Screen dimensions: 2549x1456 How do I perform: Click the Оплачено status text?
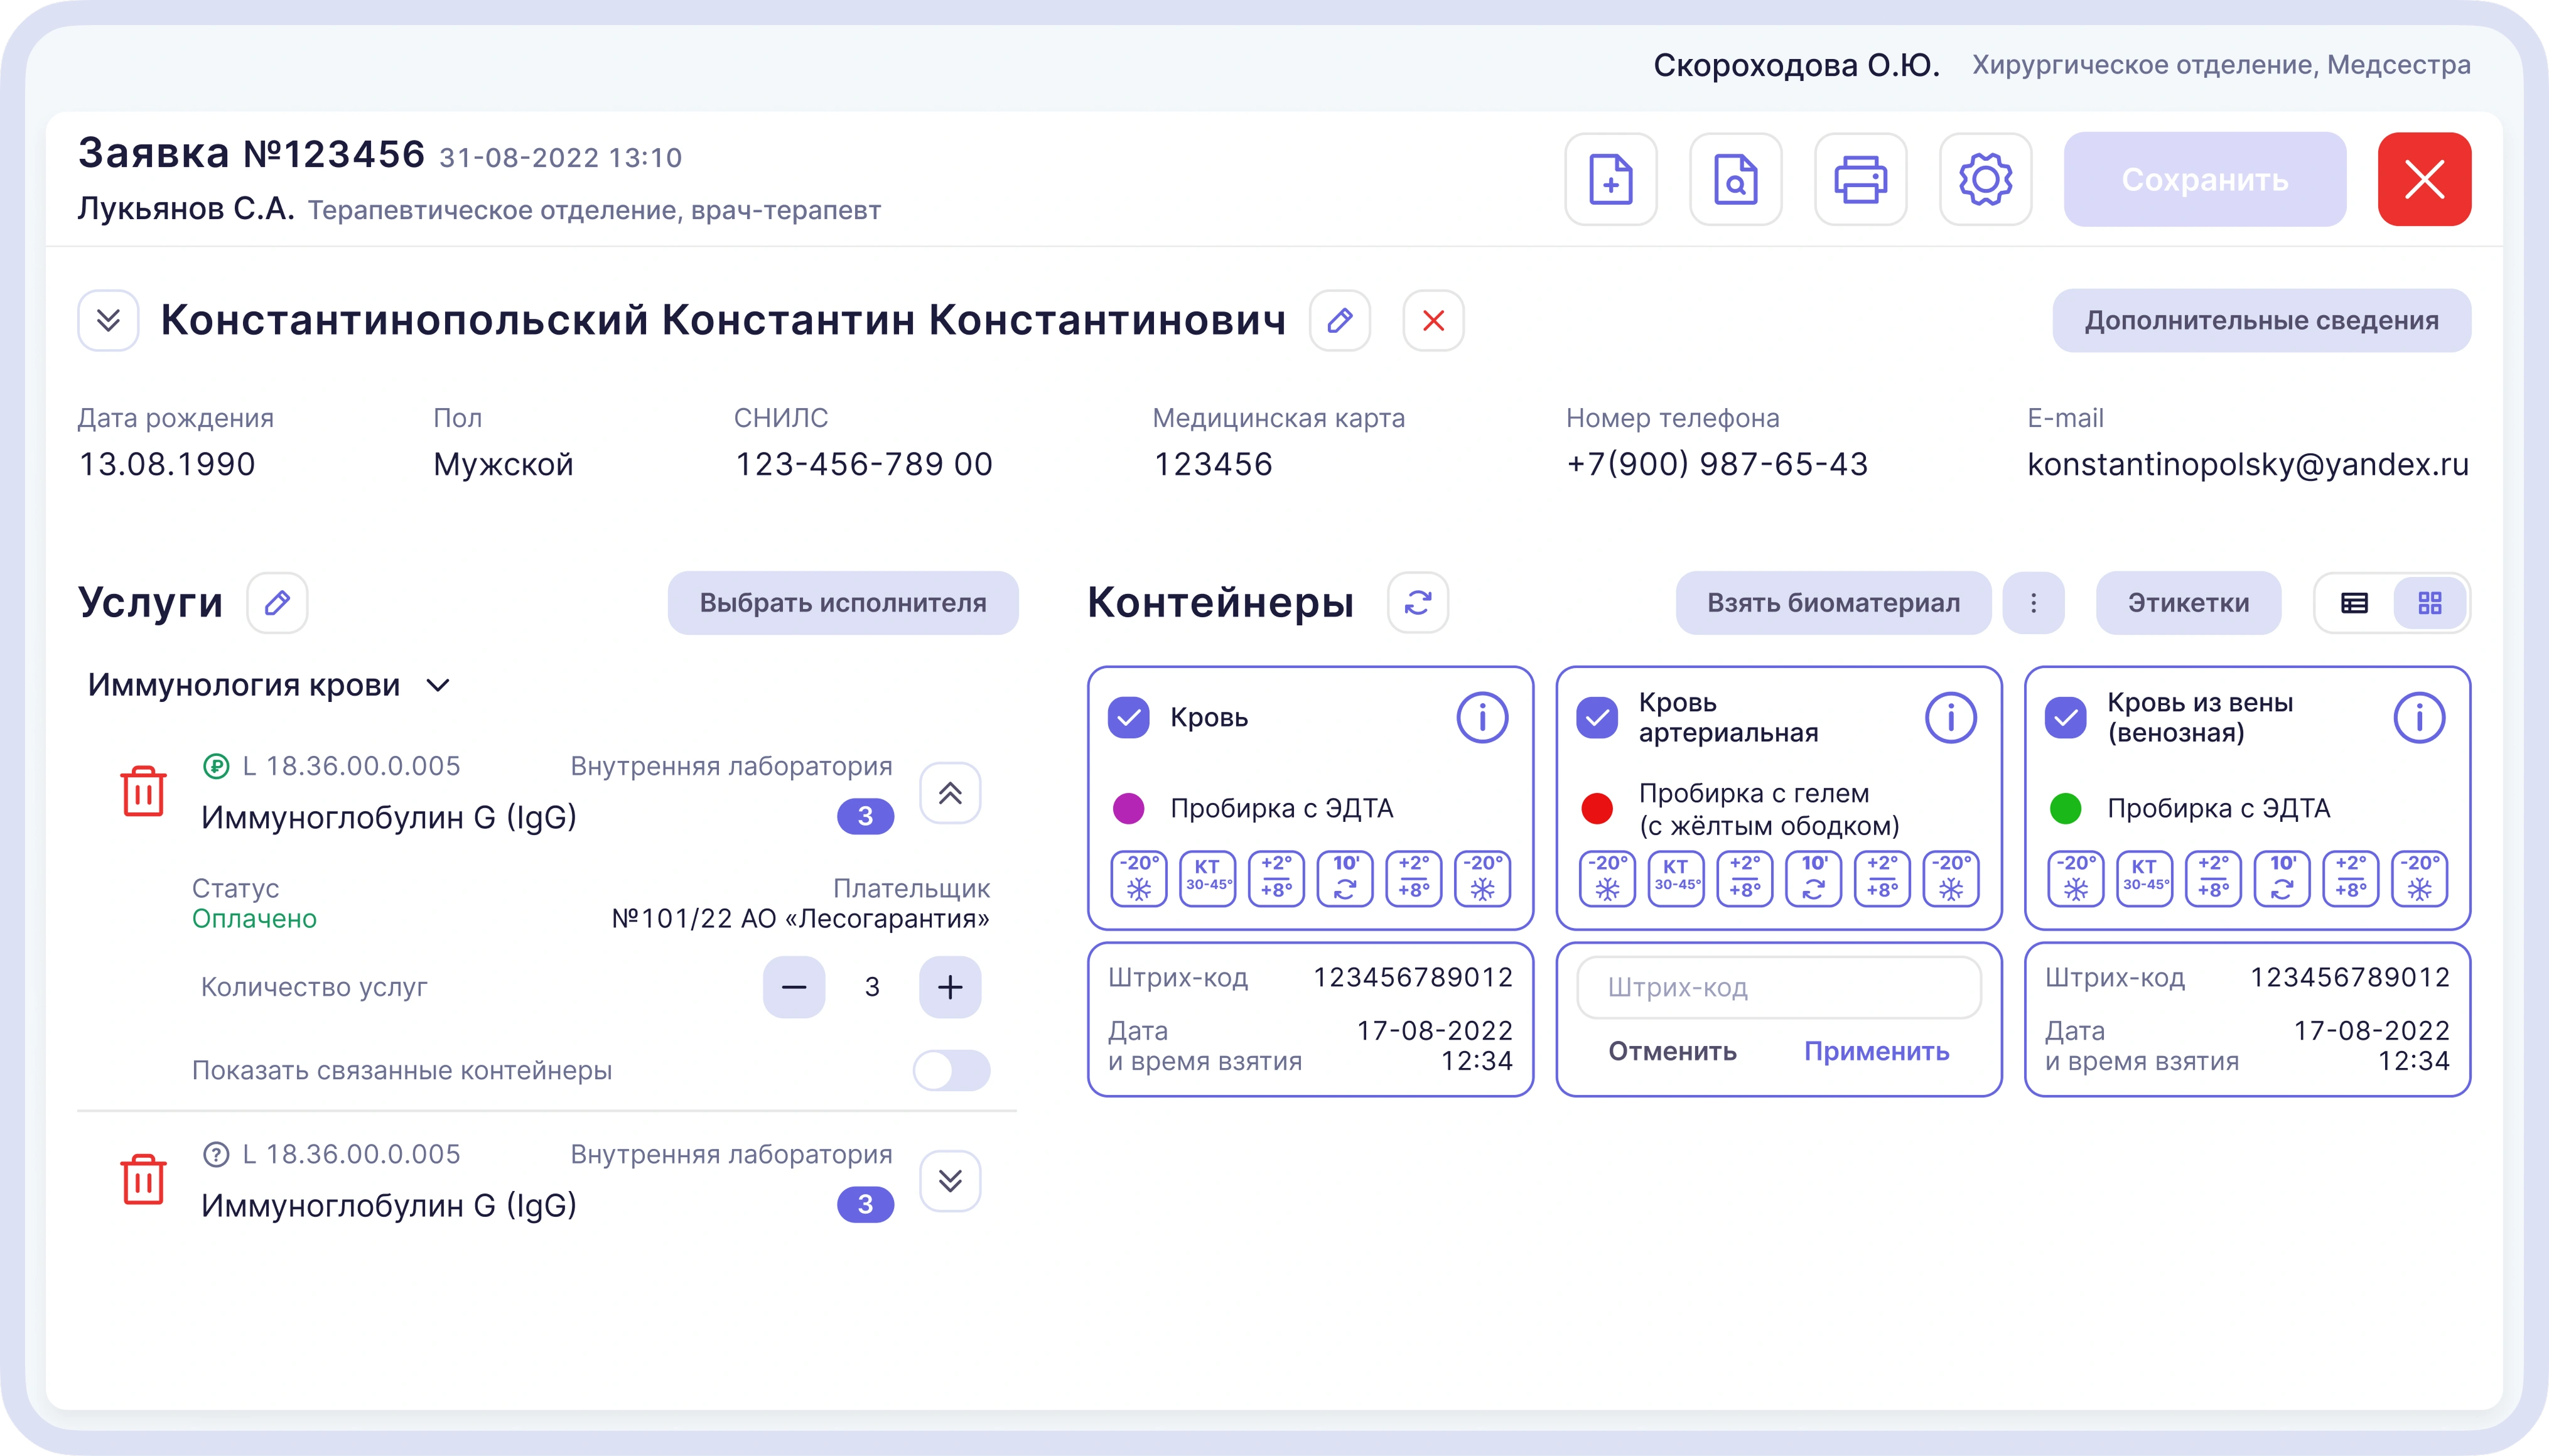[x=254, y=919]
